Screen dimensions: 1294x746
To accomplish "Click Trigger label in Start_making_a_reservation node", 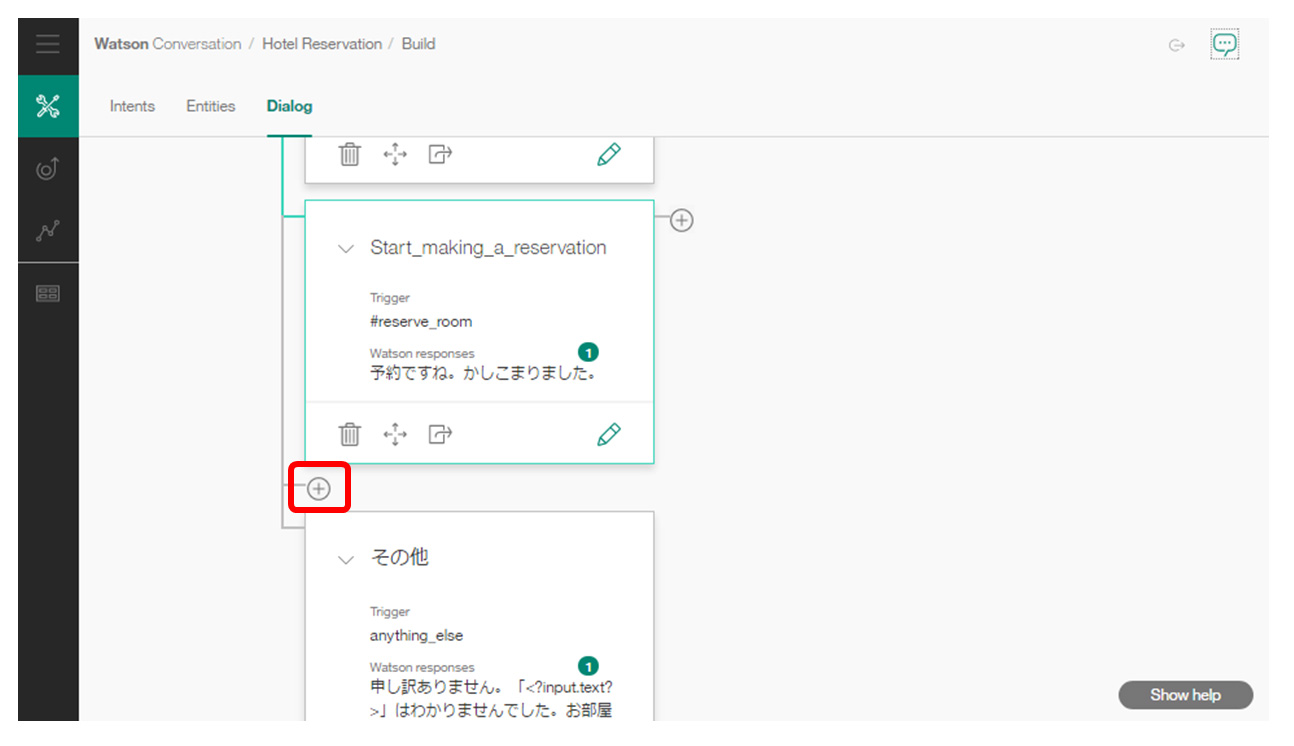I will [x=390, y=298].
